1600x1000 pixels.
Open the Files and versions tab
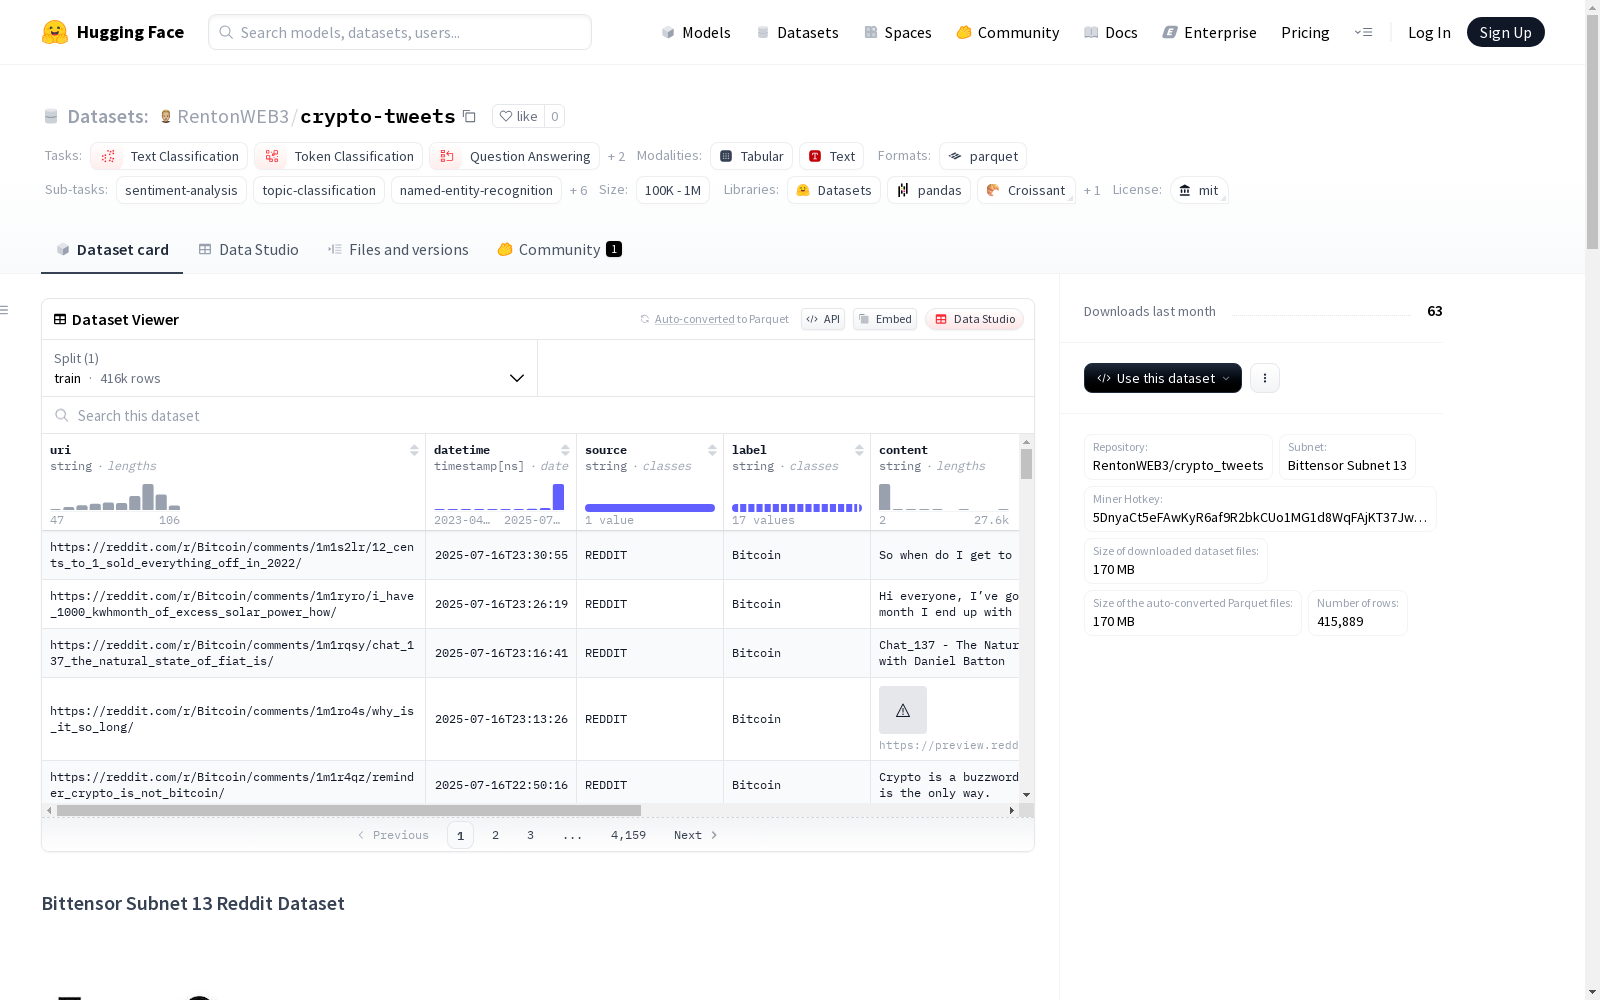click(x=398, y=250)
